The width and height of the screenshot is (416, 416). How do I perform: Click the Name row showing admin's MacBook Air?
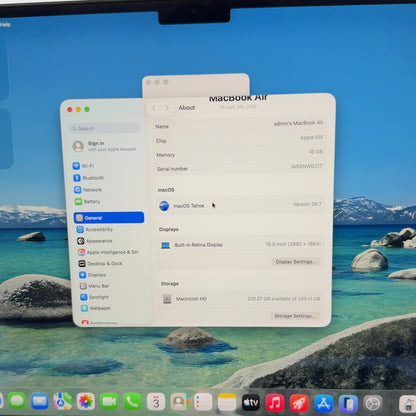(239, 125)
